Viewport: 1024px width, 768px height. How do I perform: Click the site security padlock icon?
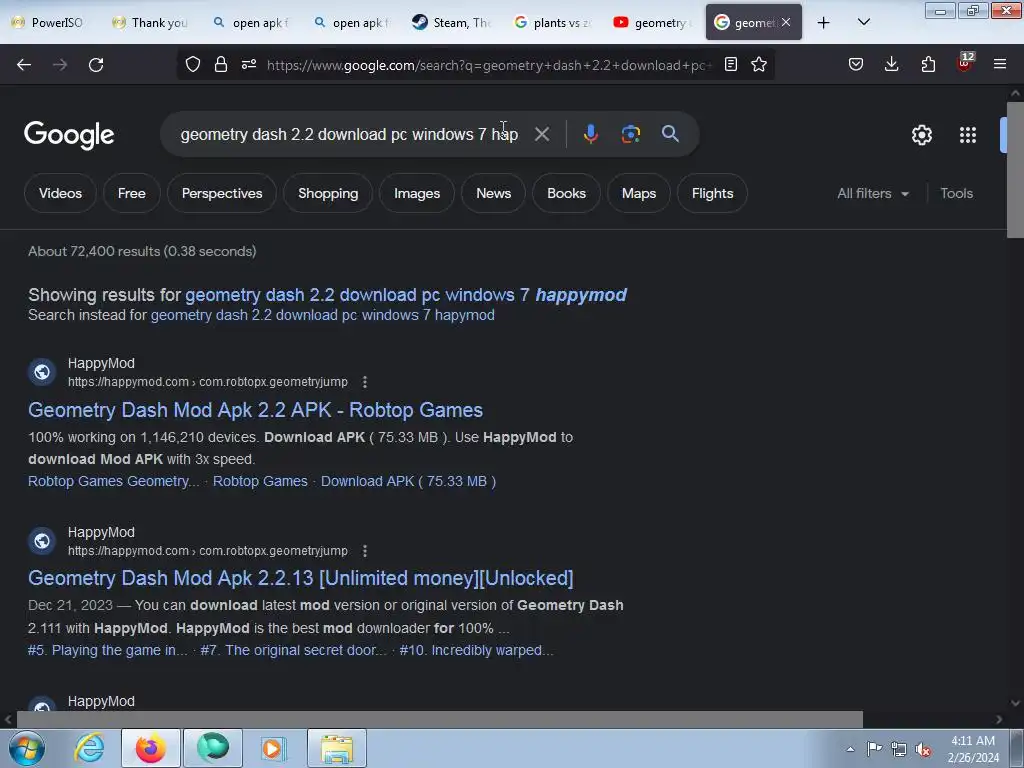pyautogui.click(x=221, y=64)
